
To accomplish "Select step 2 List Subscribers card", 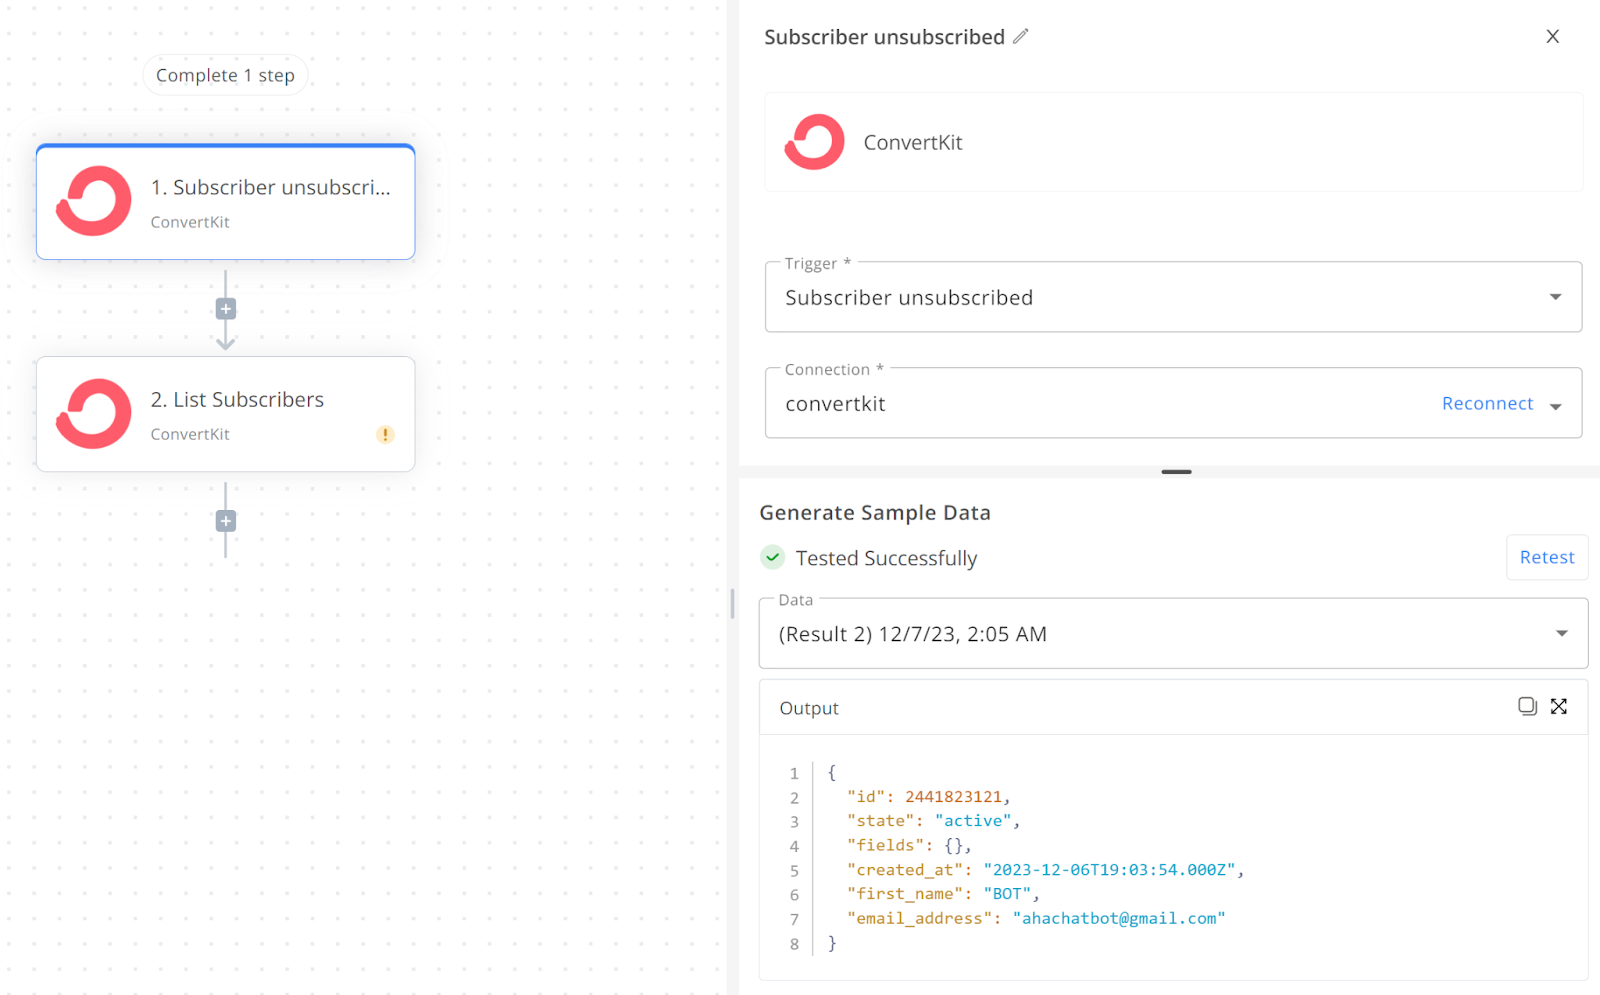I will coord(226,414).
